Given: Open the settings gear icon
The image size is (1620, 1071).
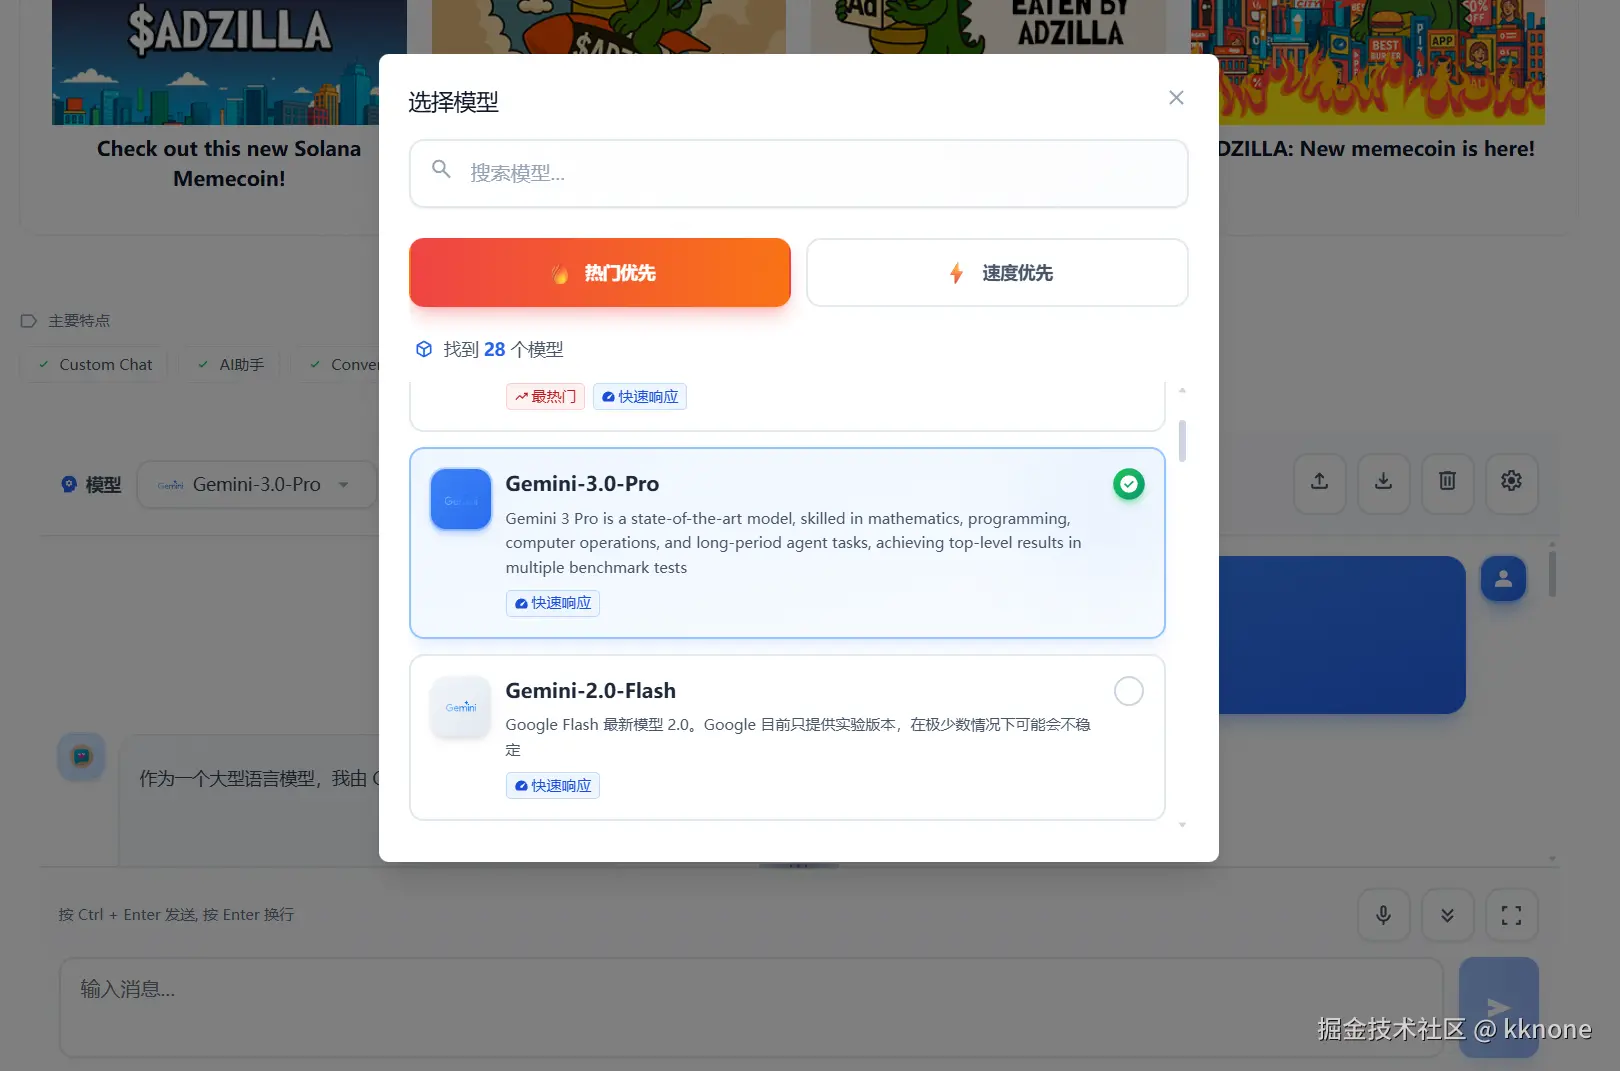Looking at the screenshot, I should coord(1511,482).
